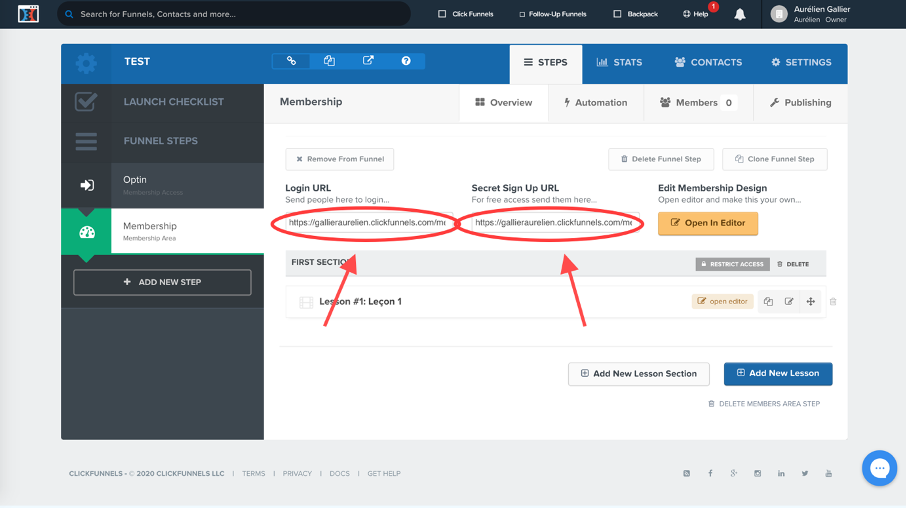Click the Login URL field
The width and height of the screenshot is (906, 508).
point(369,223)
